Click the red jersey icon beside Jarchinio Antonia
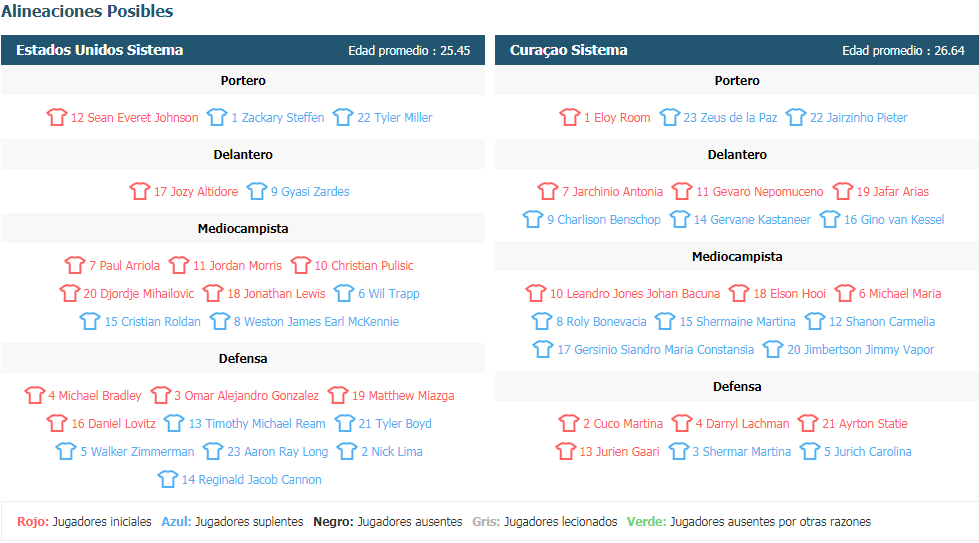Image resolution: width=979 pixels, height=543 pixels. [x=548, y=191]
